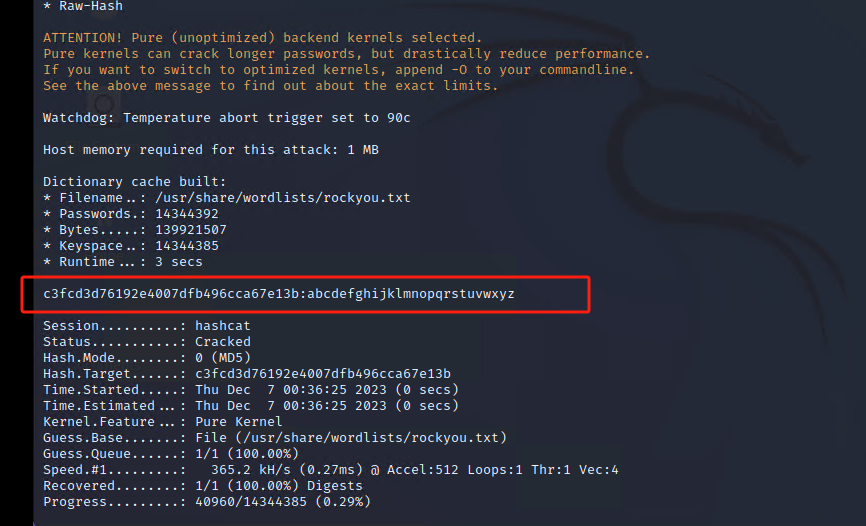Click the Speed.#1 365.2 kH/s line
Image resolution: width=866 pixels, height=526 pixels.
(x=330, y=470)
